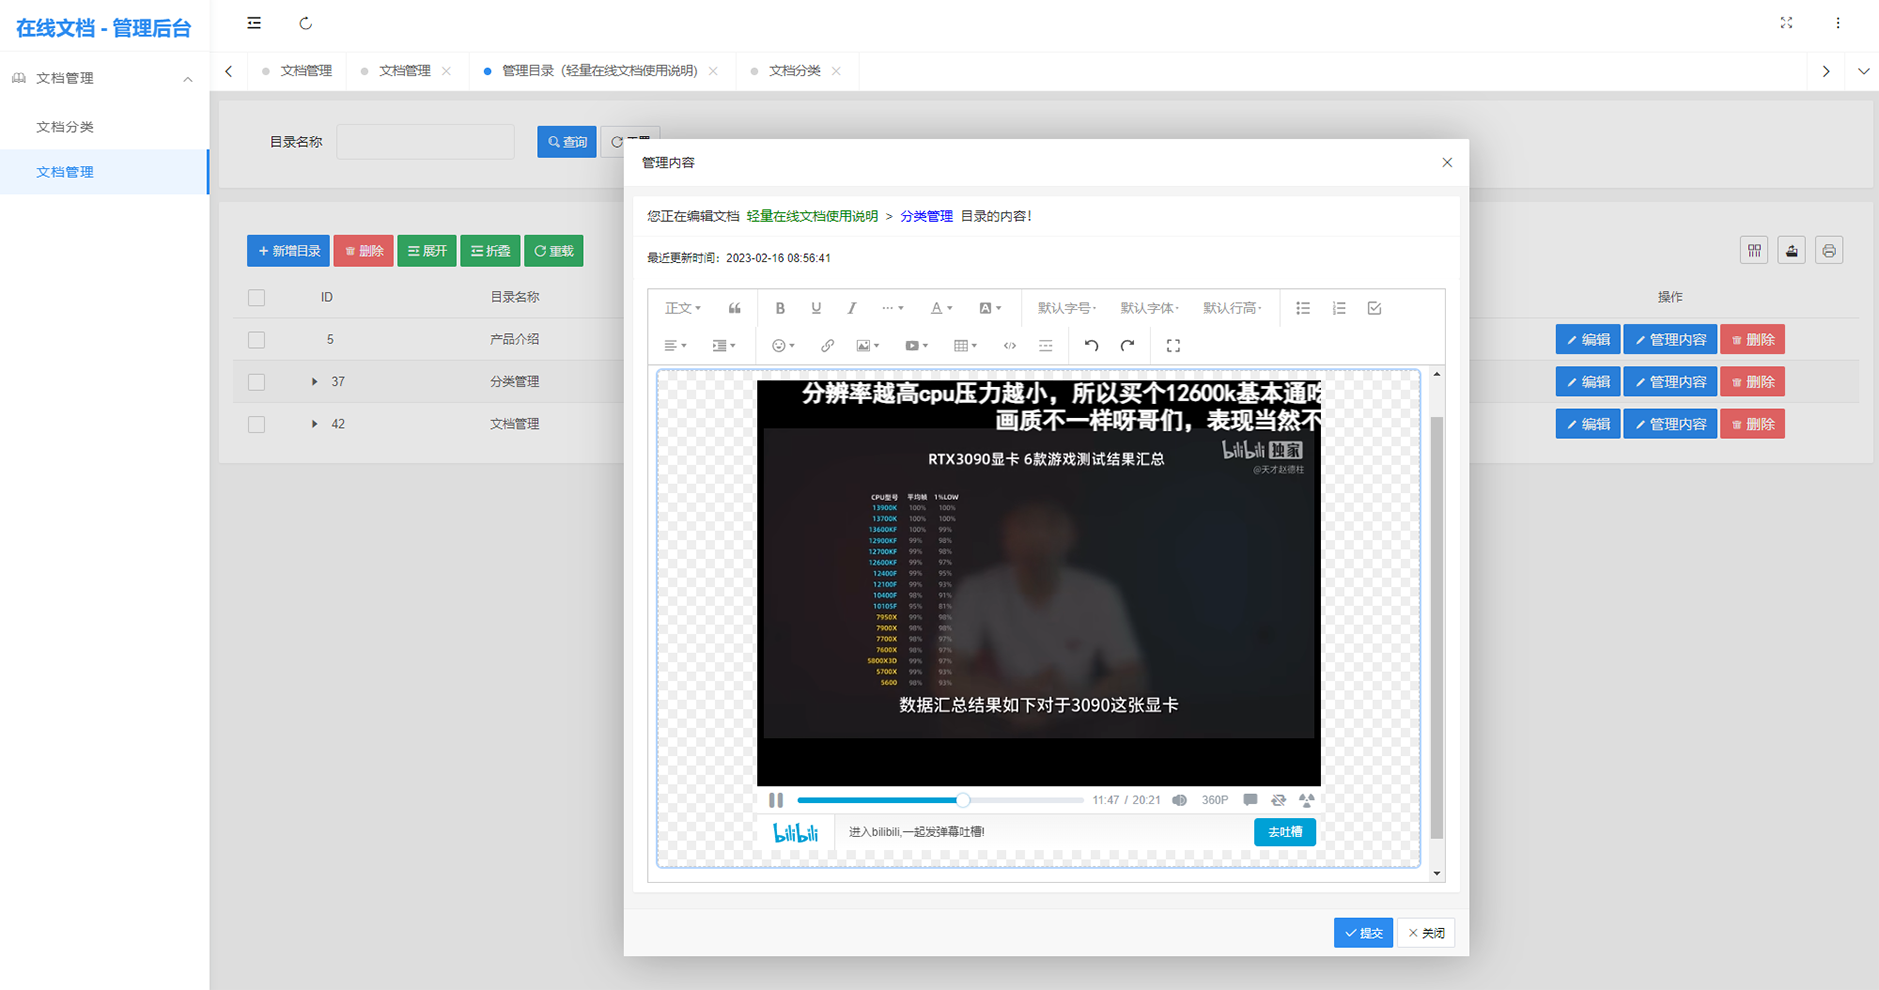The image size is (1879, 990).
Task: Enter fullscreen editing mode
Action: click(1173, 345)
